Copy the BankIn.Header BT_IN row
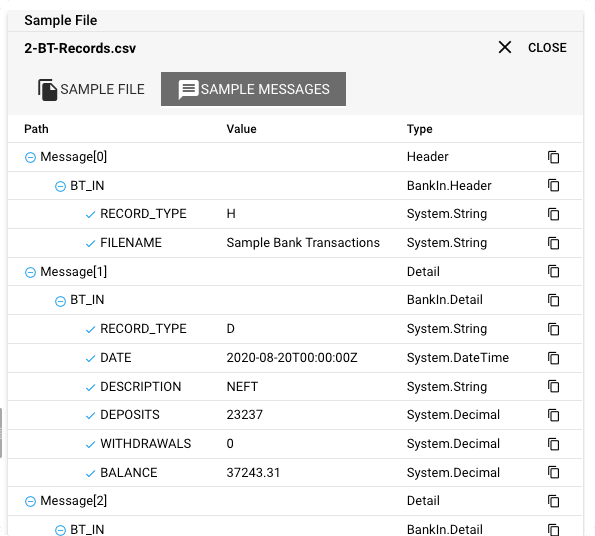 tap(553, 185)
